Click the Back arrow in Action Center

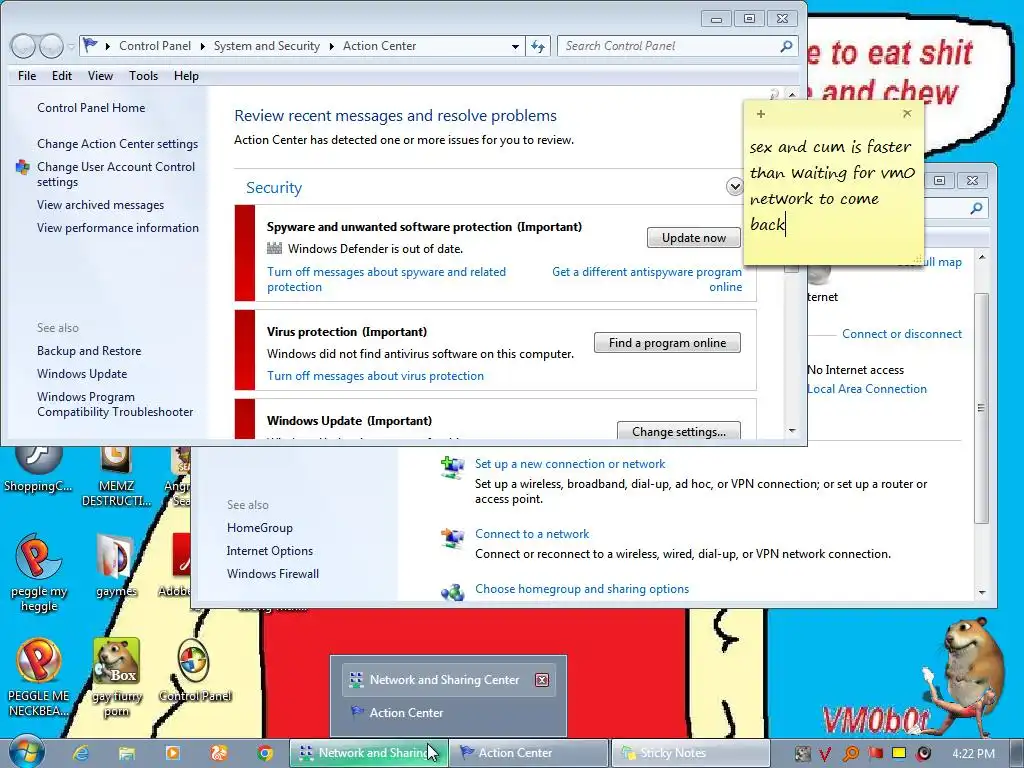[x=24, y=46]
